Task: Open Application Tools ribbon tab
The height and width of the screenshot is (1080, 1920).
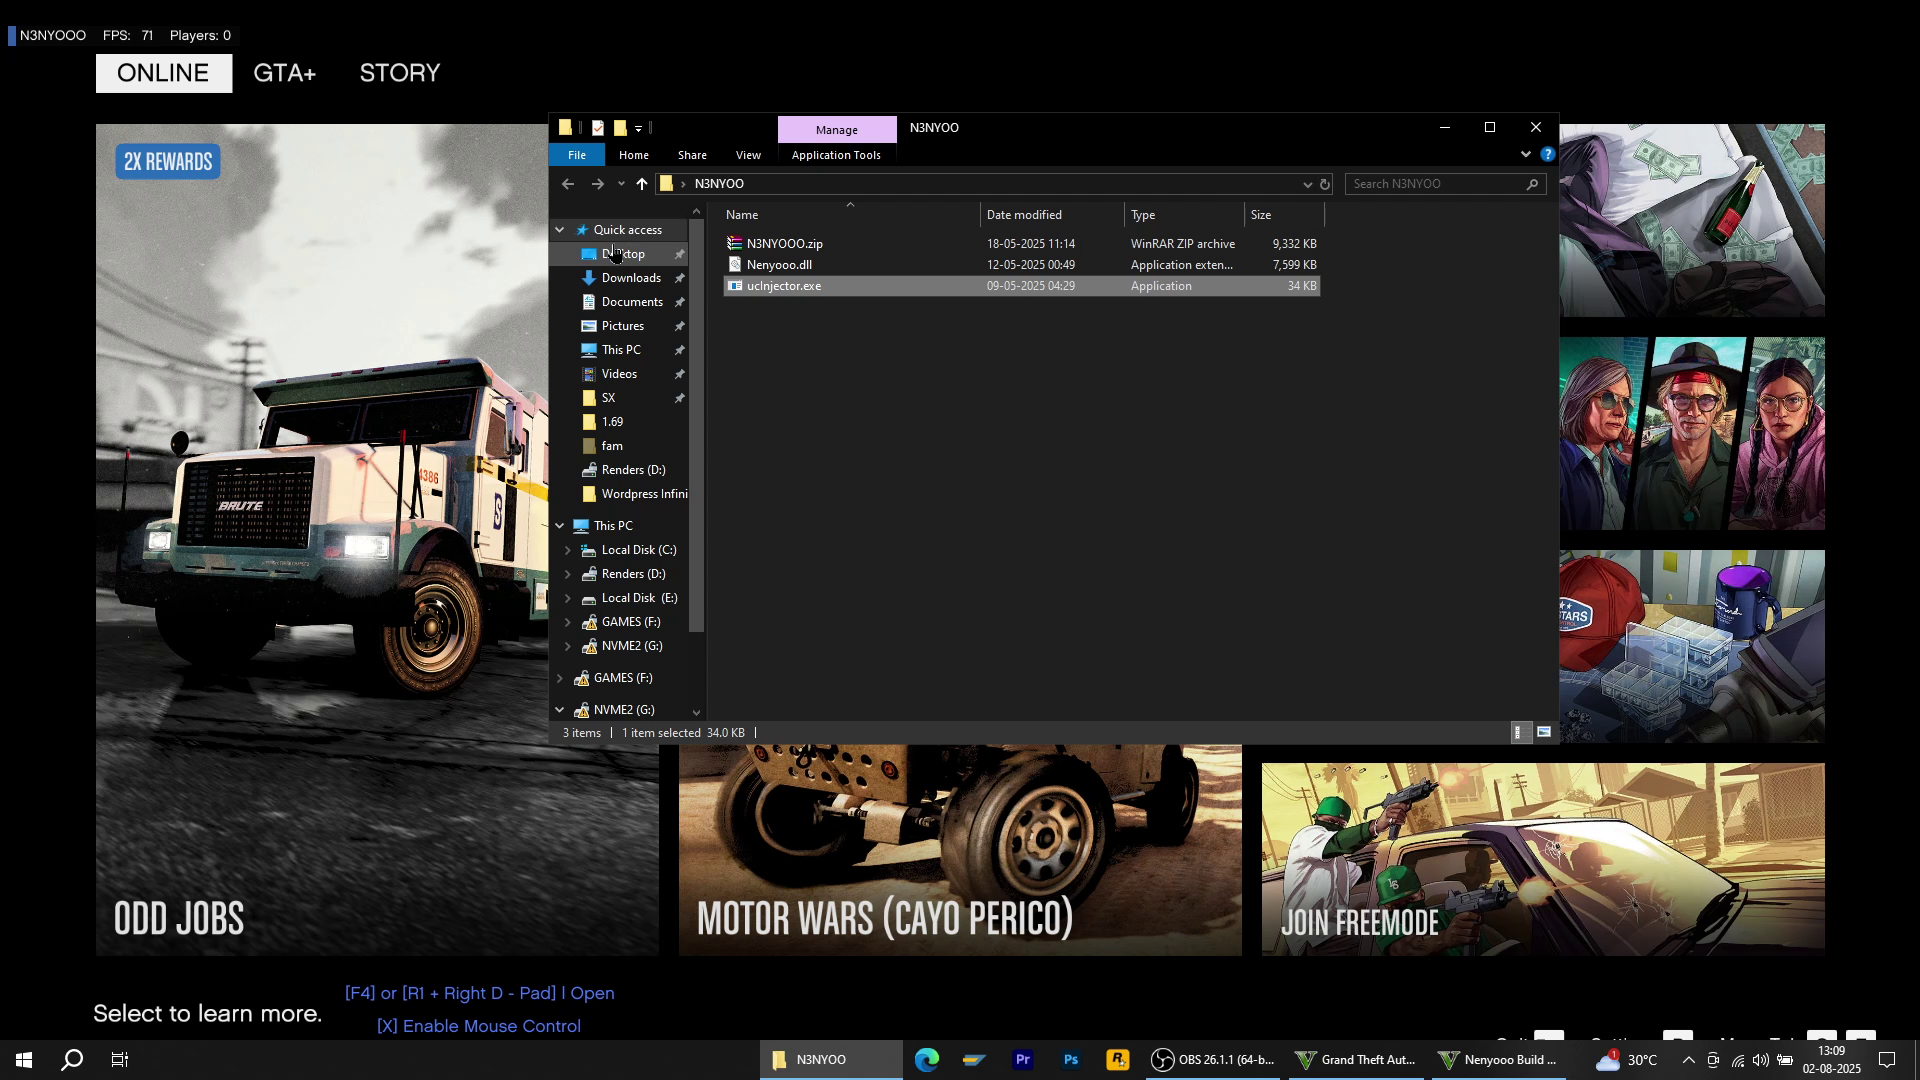Action: (x=836, y=155)
